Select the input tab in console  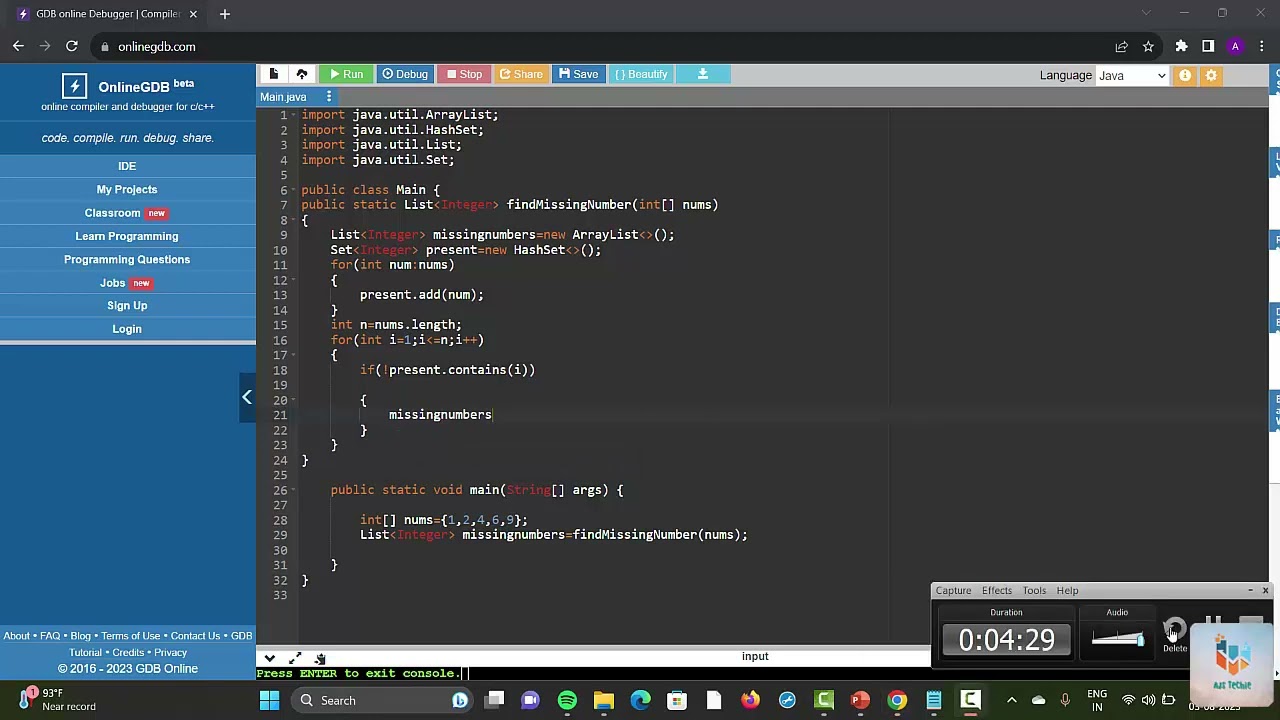pos(755,656)
